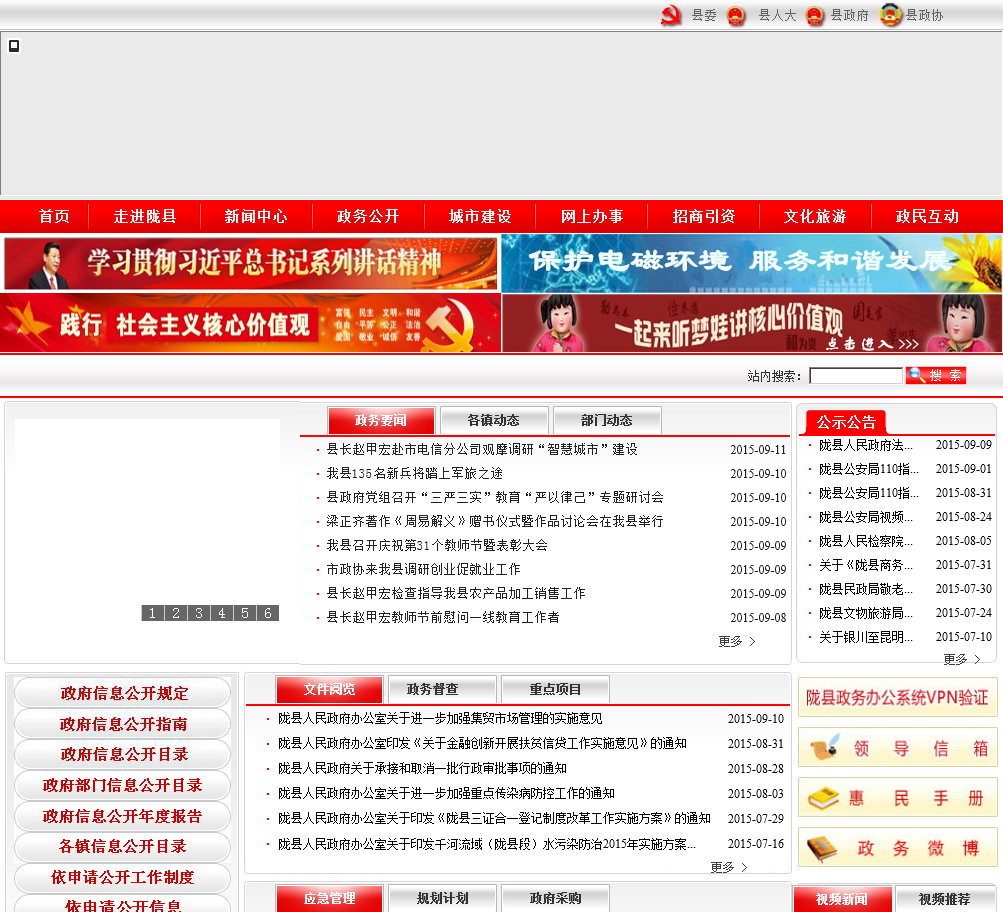Switch to the 政务要闻 tab

tap(381, 420)
